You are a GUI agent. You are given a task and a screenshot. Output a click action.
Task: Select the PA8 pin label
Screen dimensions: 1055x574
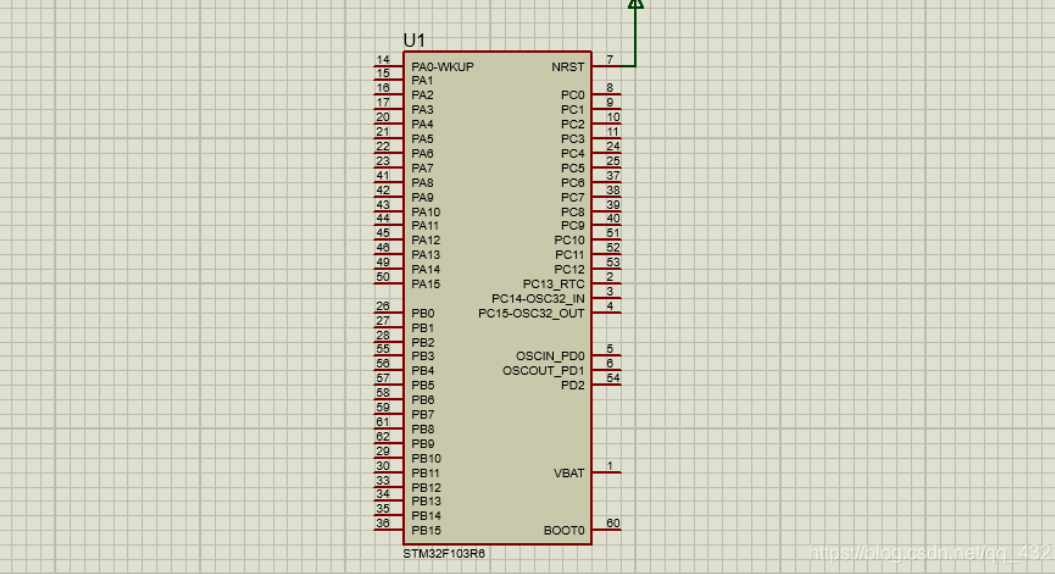423,183
